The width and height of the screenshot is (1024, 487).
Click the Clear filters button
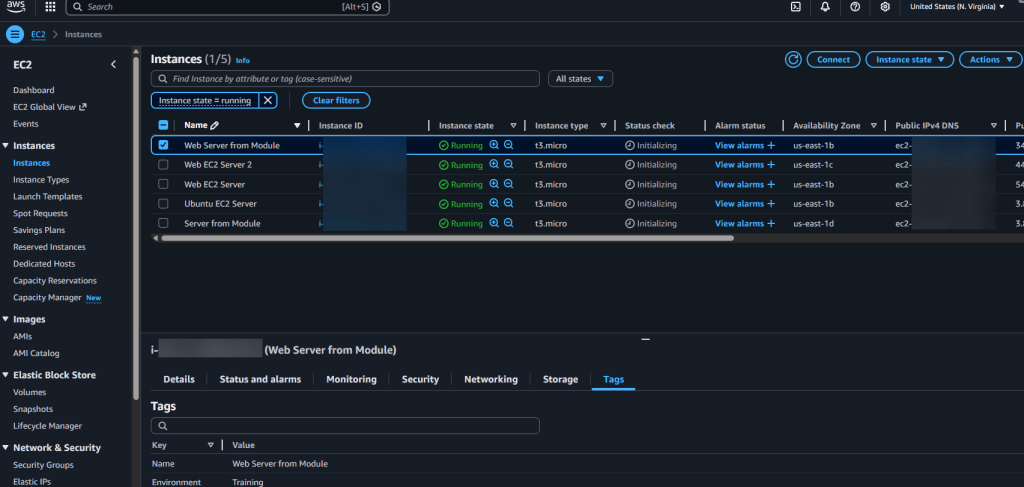(336, 100)
